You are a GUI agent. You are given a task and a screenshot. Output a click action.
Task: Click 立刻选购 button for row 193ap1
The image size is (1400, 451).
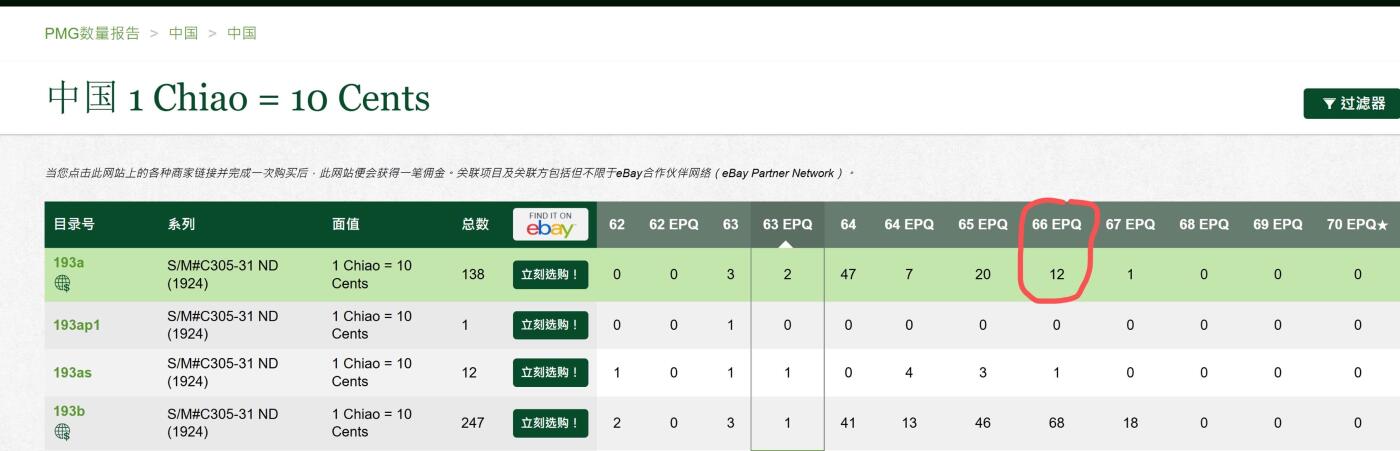[x=550, y=325]
